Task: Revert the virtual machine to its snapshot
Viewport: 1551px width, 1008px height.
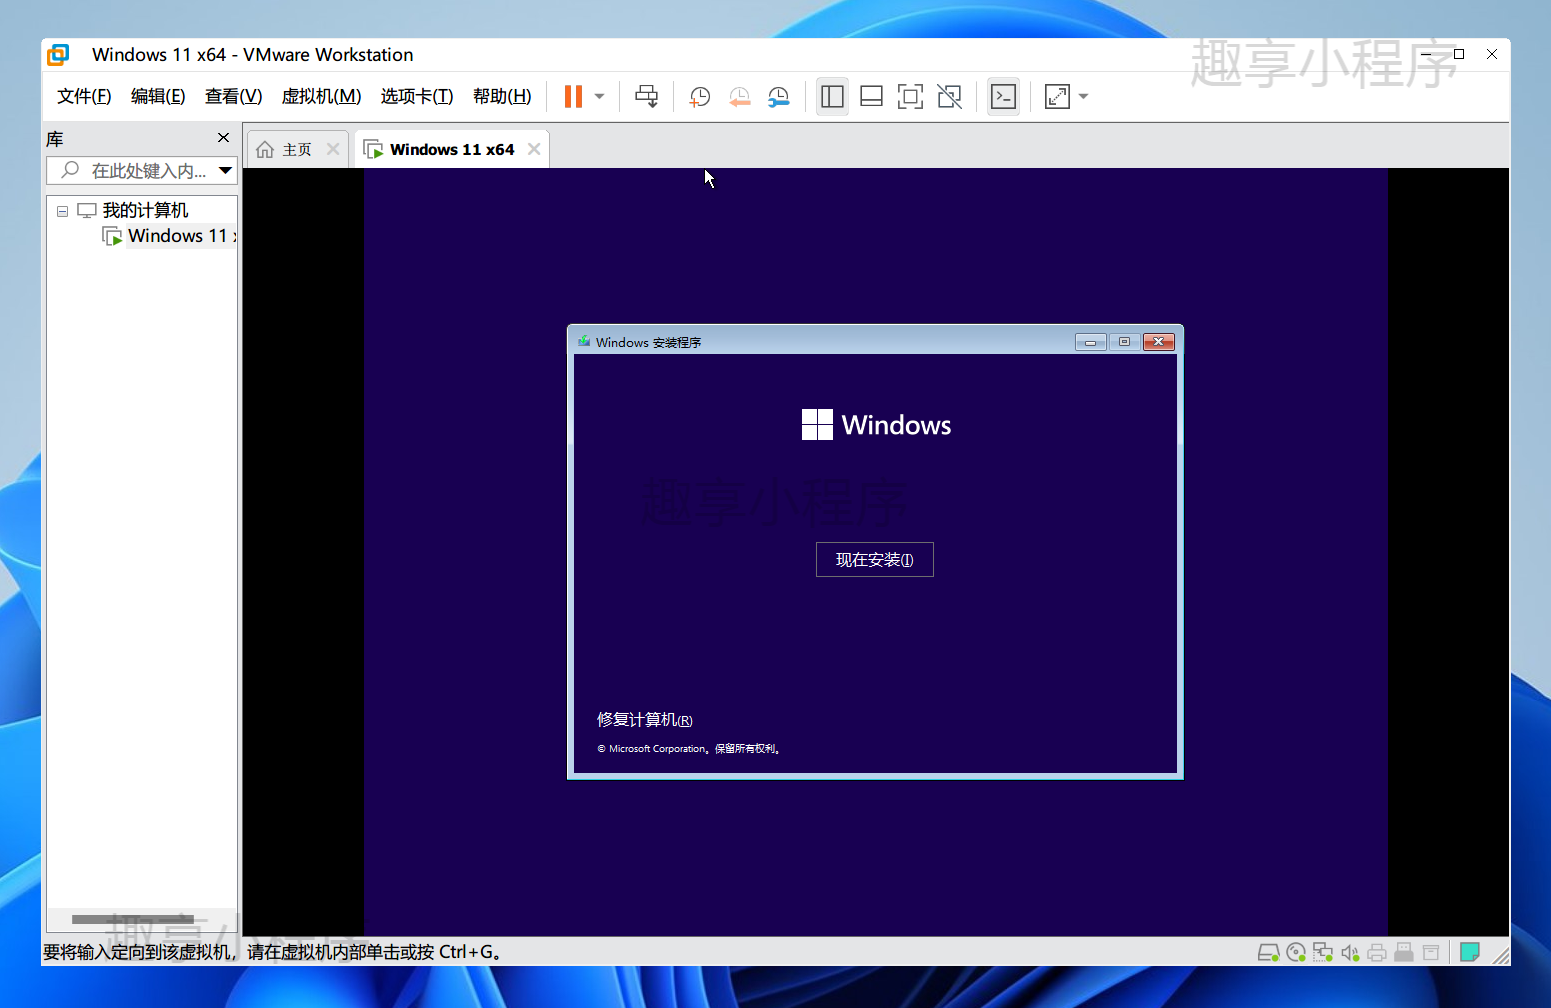Action: pos(740,96)
